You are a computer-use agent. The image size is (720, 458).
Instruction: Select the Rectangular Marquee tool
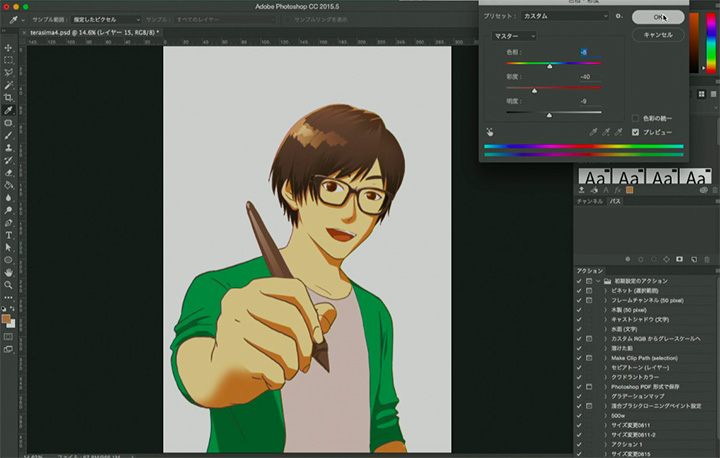(8, 60)
